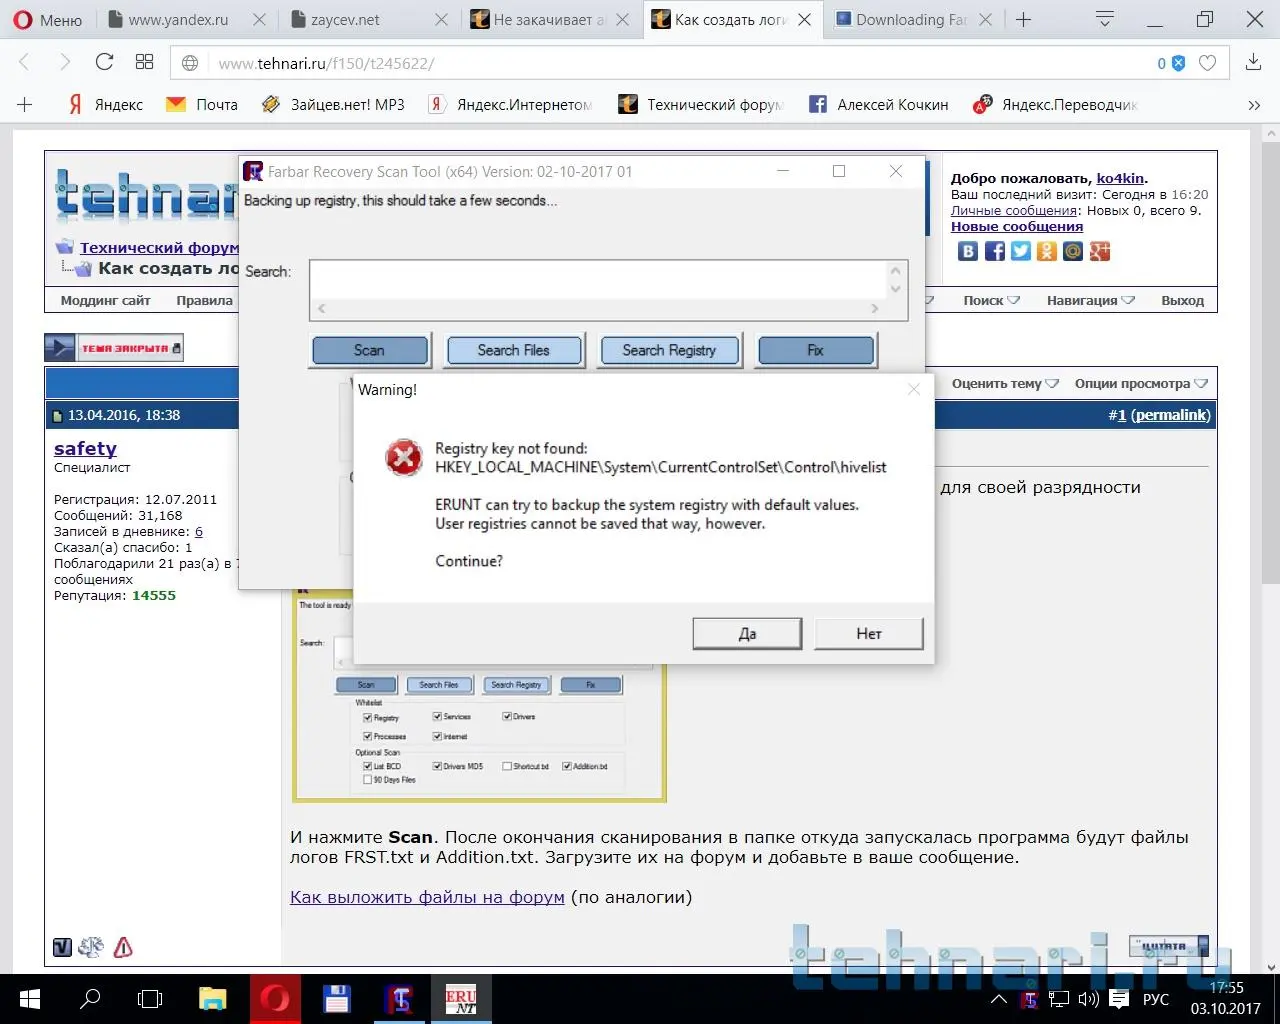Open the Новые сообщения link
This screenshot has height=1024, width=1280.
coord(1017,226)
